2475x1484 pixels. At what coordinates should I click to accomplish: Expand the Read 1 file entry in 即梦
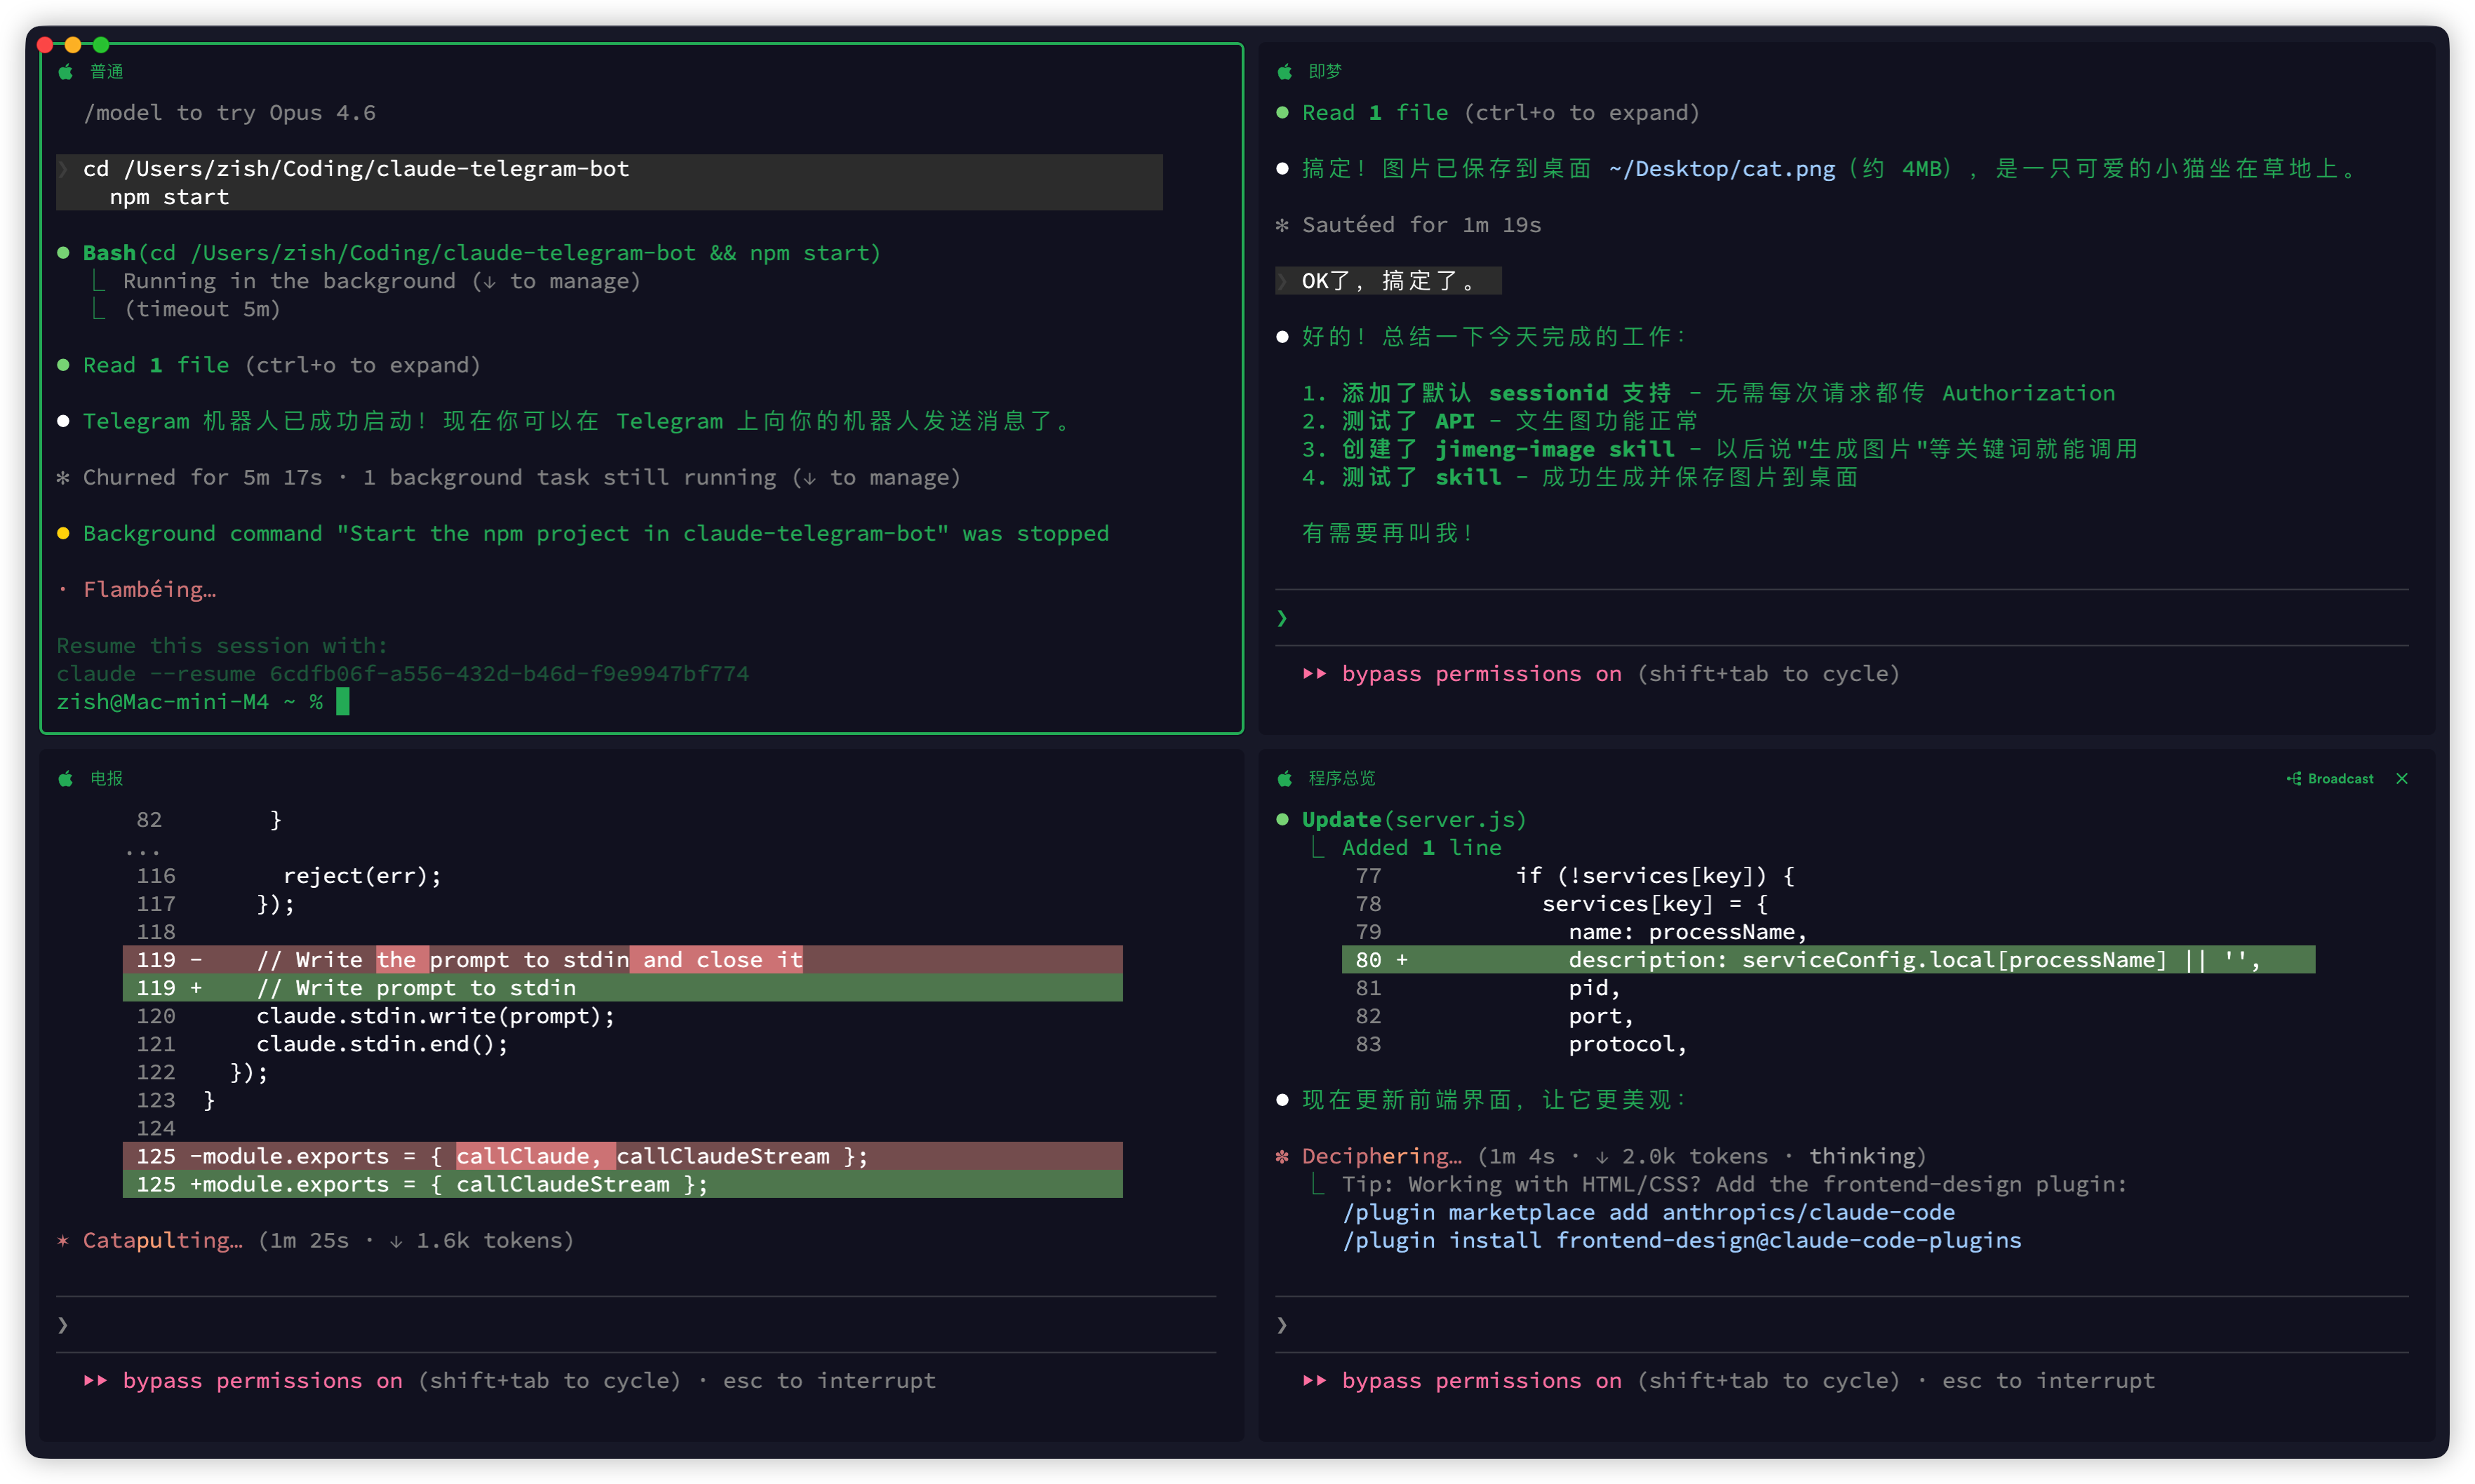click(1374, 113)
